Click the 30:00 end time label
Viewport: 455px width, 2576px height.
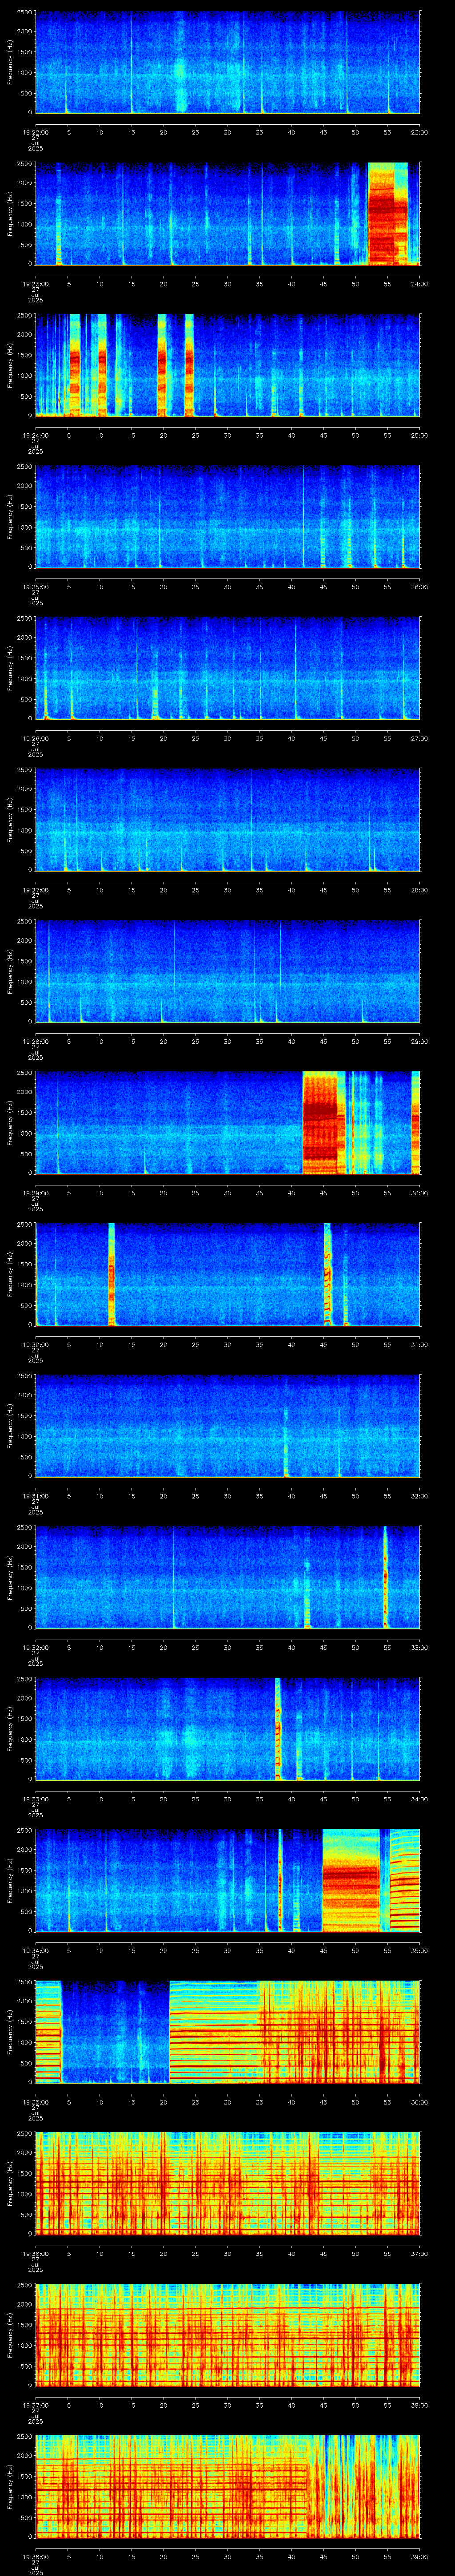coord(419,1193)
